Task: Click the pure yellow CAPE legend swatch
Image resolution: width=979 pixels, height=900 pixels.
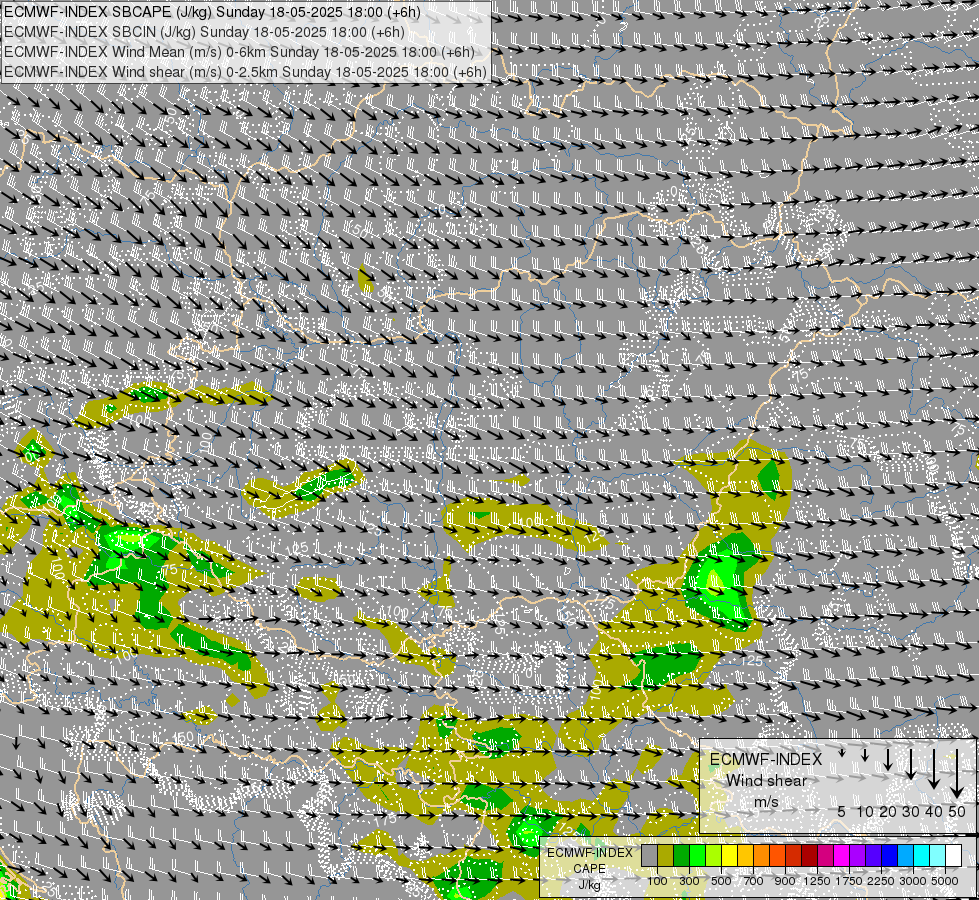Action: pyautogui.click(x=729, y=855)
